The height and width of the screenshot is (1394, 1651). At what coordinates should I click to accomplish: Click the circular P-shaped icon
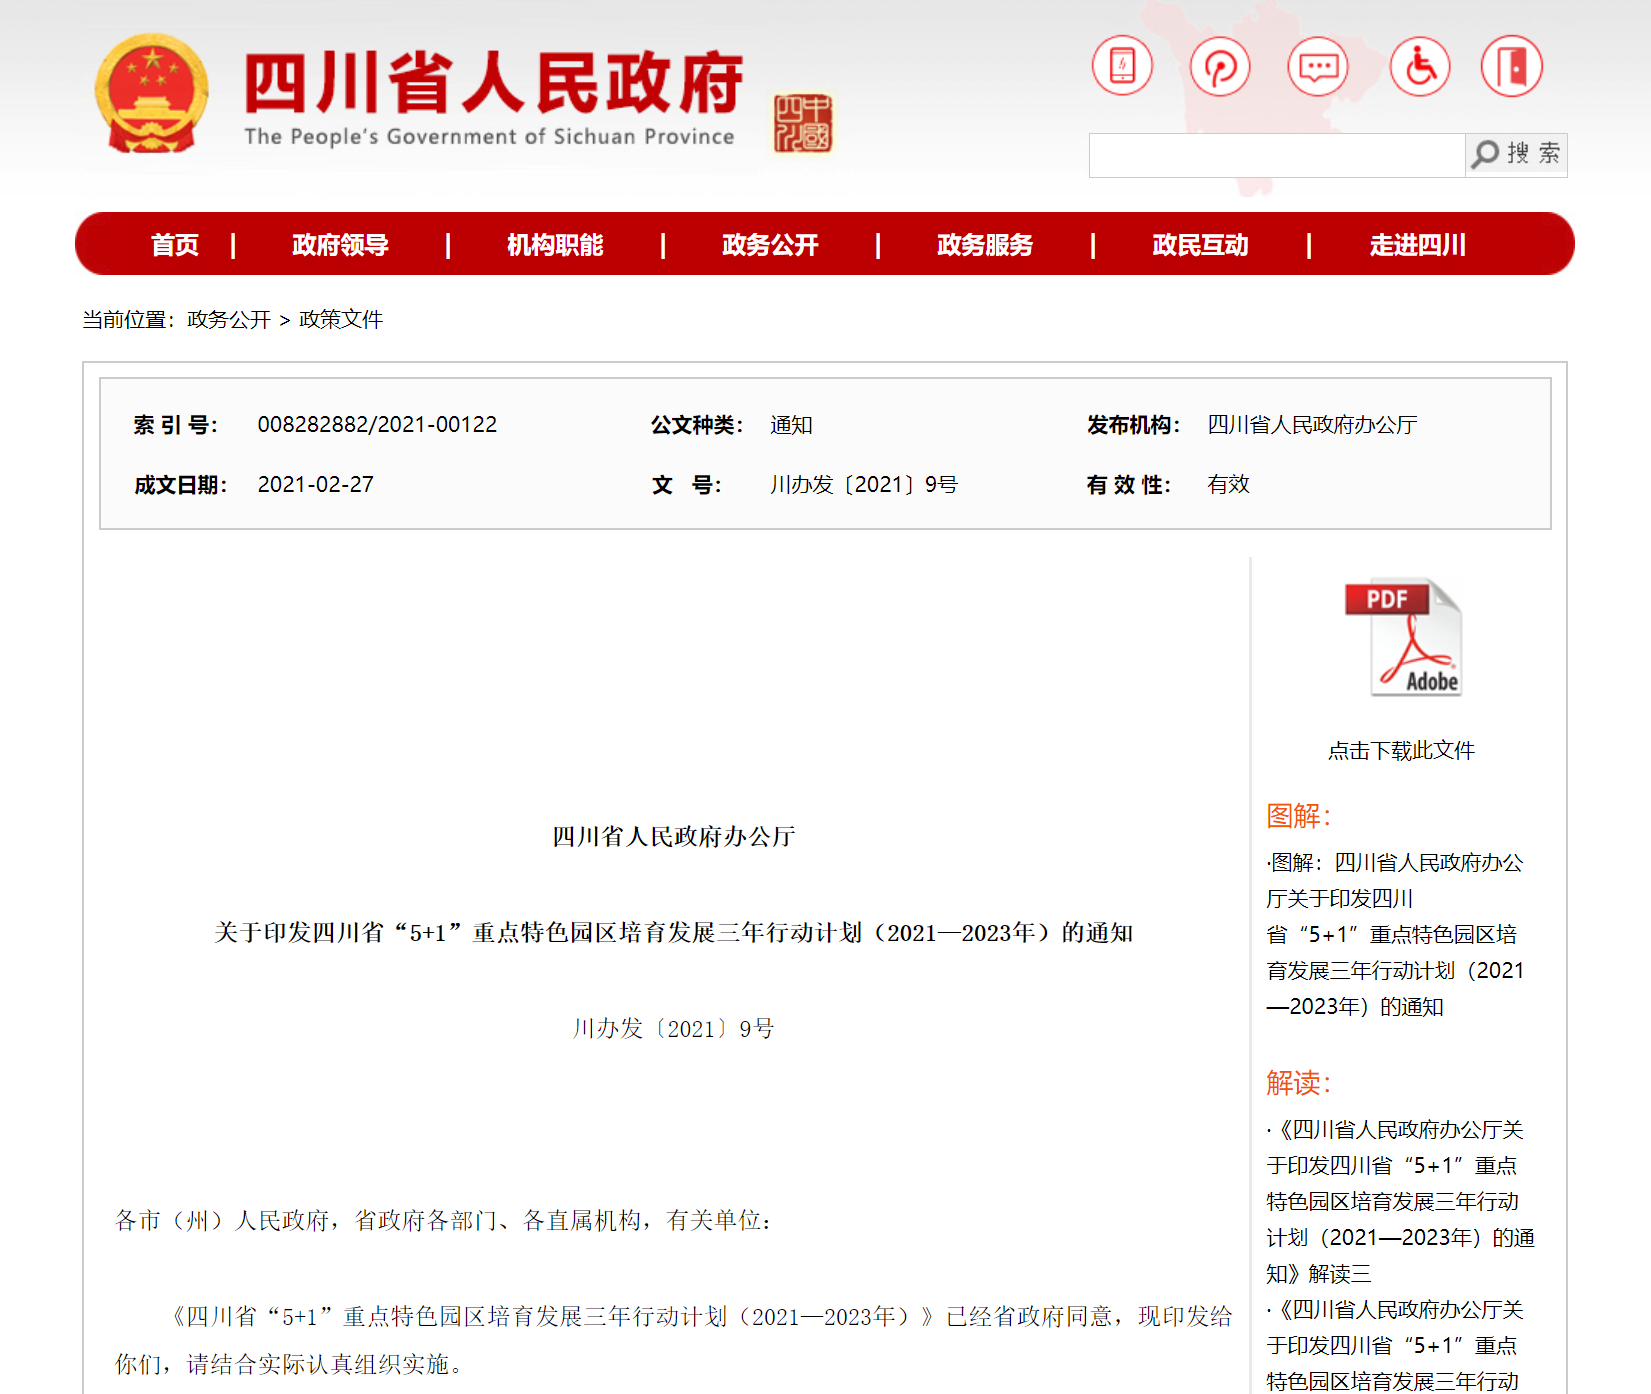tap(1220, 67)
